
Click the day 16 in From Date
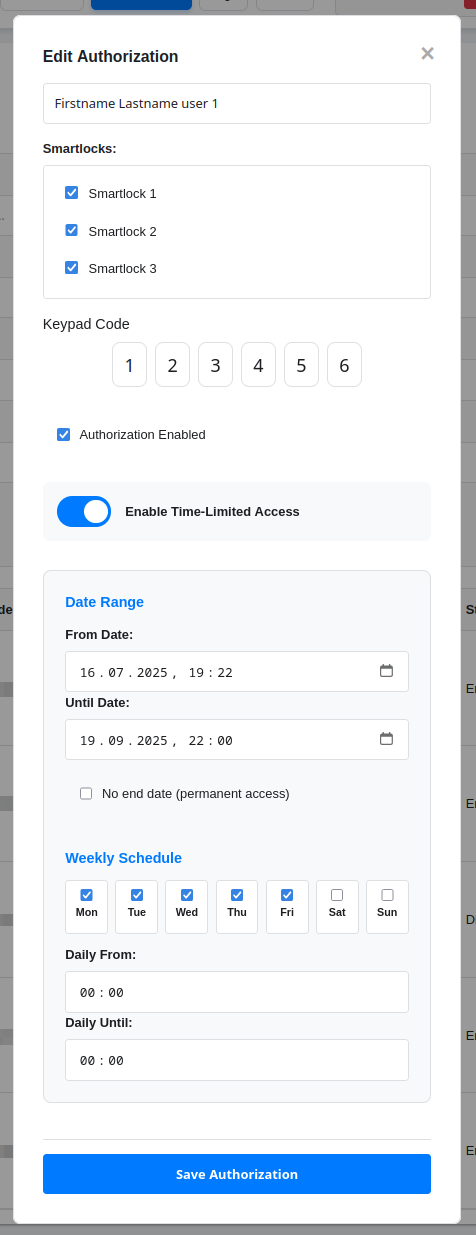[x=87, y=672]
